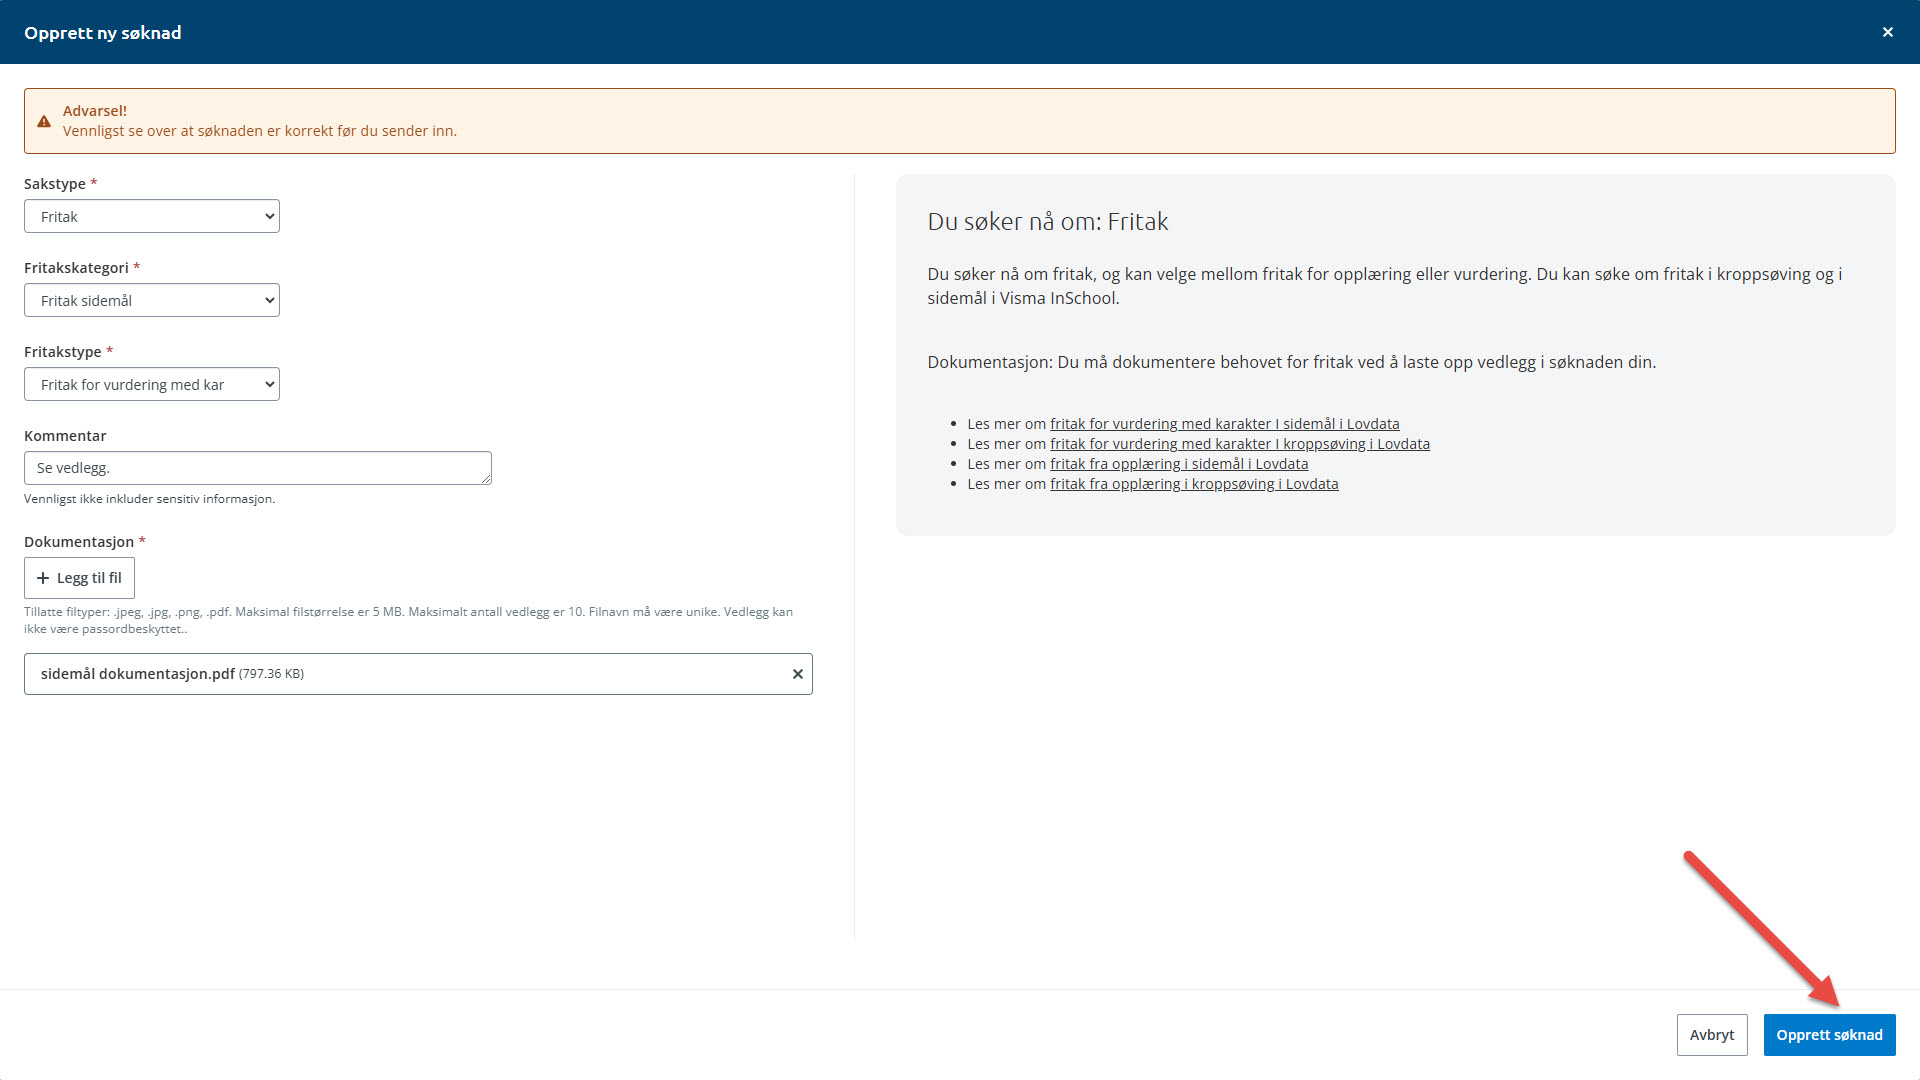The width and height of the screenshot is (1920, 1080).
Task: Open the Sakstype dropdown
Action: tap(152, 216)
